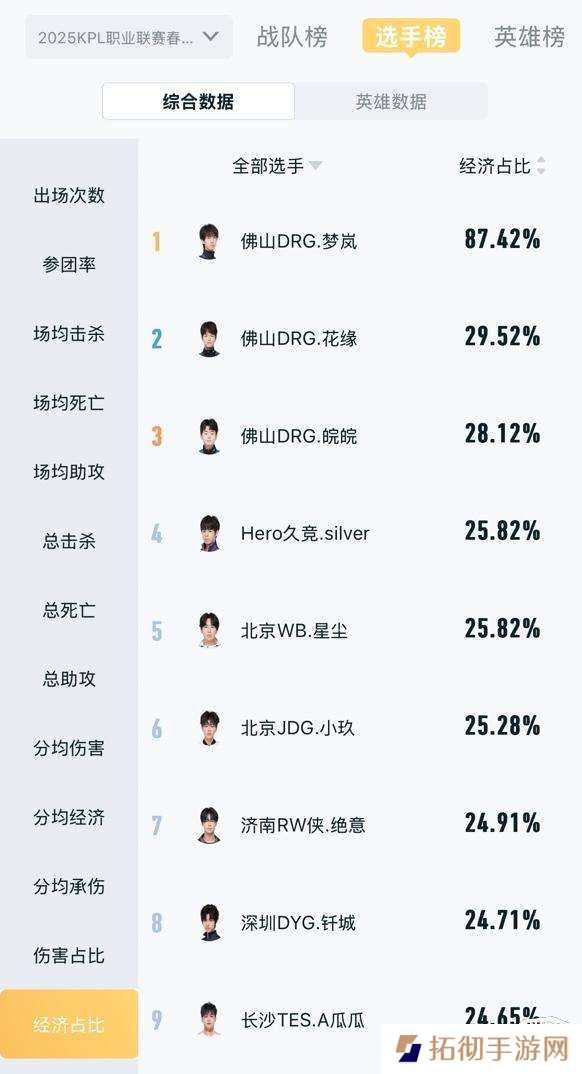Image resolution: width=582 pixels, height=1074 pixels.
Task: Click 佛山DRG.花缘 player avatar
Action: 209,338
